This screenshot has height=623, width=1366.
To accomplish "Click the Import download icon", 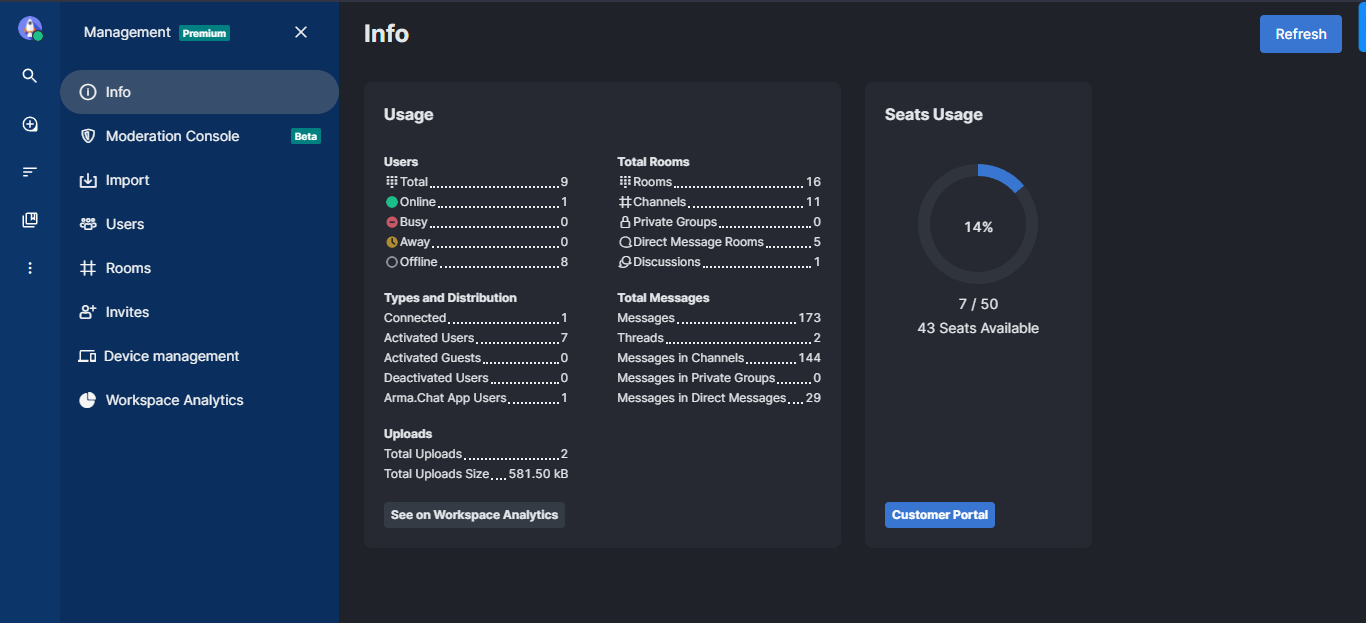I will (88, 180).
